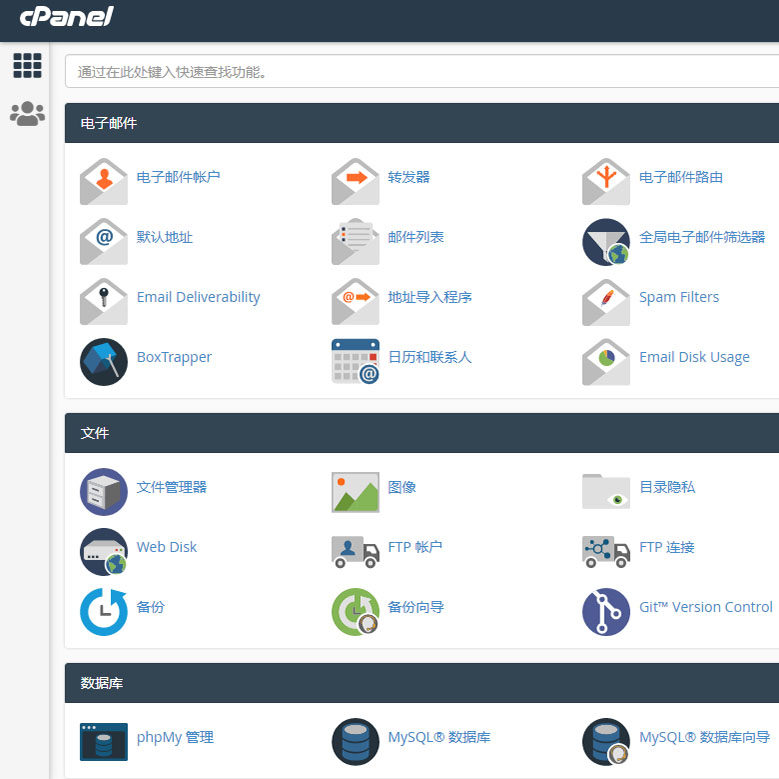The width and height of the screenshot is (779, 779).
Task: Click the 图像 link
Action: [402, 487]
